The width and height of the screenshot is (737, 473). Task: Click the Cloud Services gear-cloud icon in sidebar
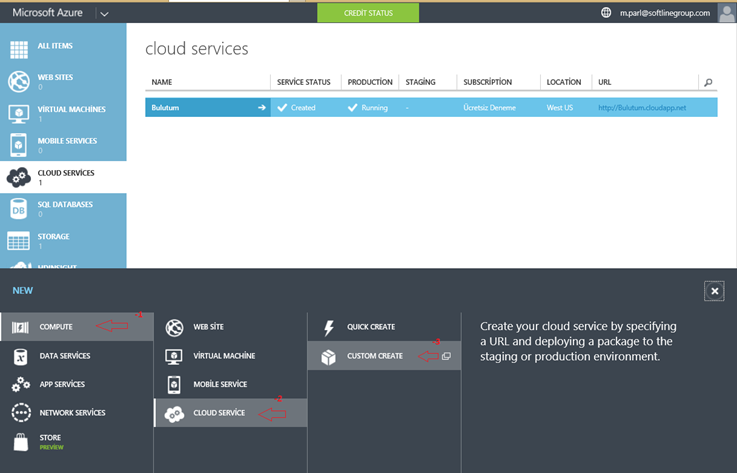19,177
